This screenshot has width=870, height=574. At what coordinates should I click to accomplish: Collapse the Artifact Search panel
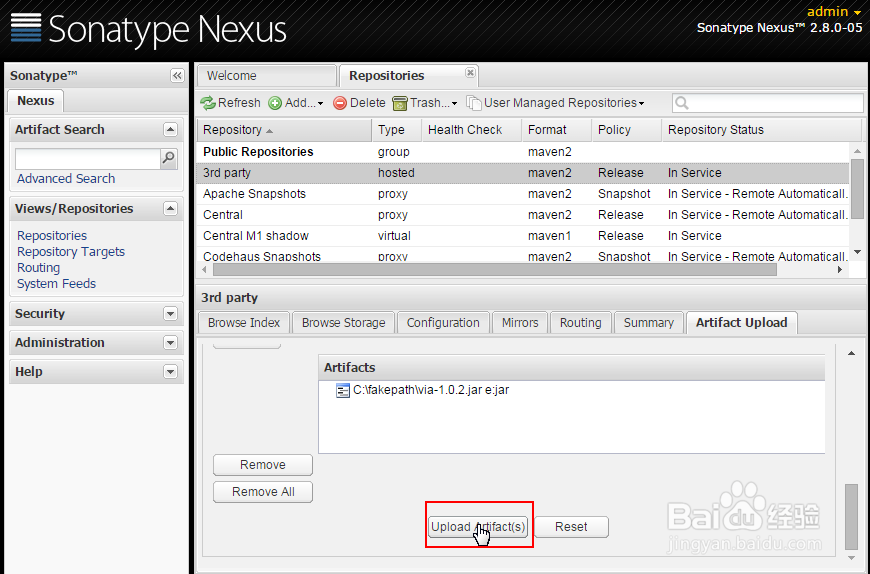(x=170, y=130)
